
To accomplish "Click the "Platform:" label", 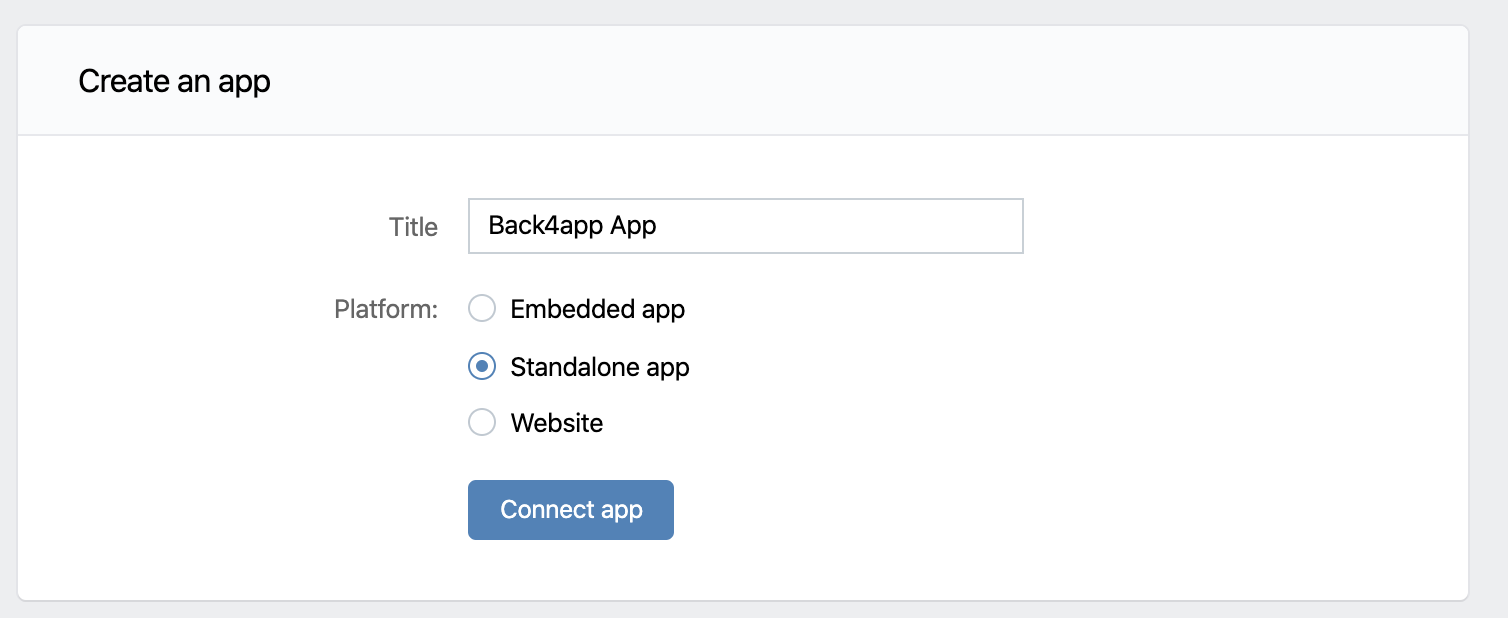I will 387,309.
